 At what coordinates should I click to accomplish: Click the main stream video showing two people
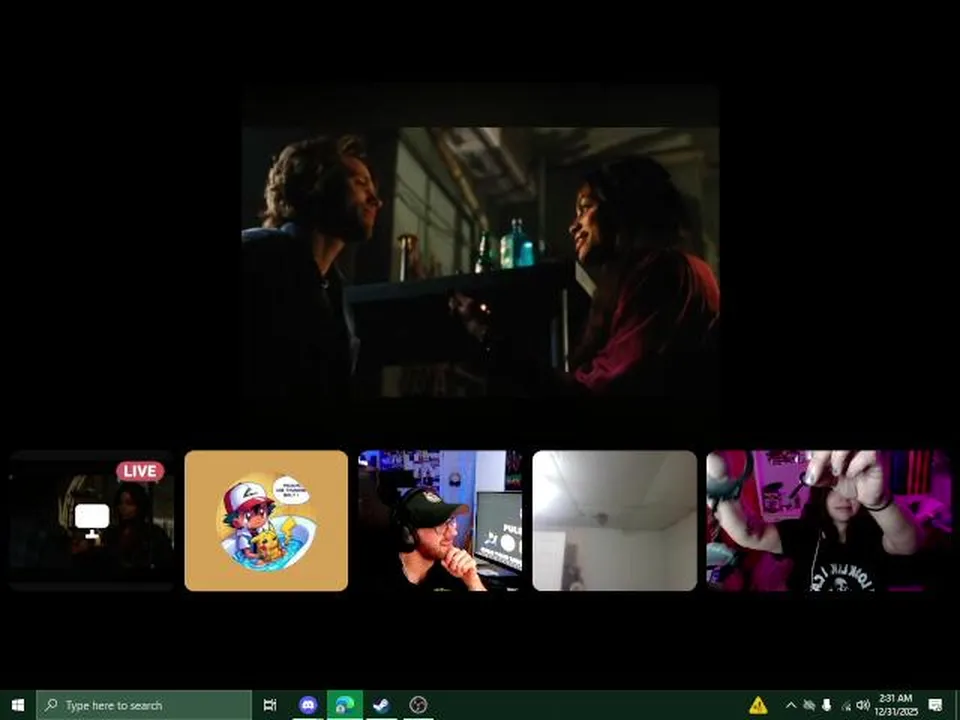[481, 262]
